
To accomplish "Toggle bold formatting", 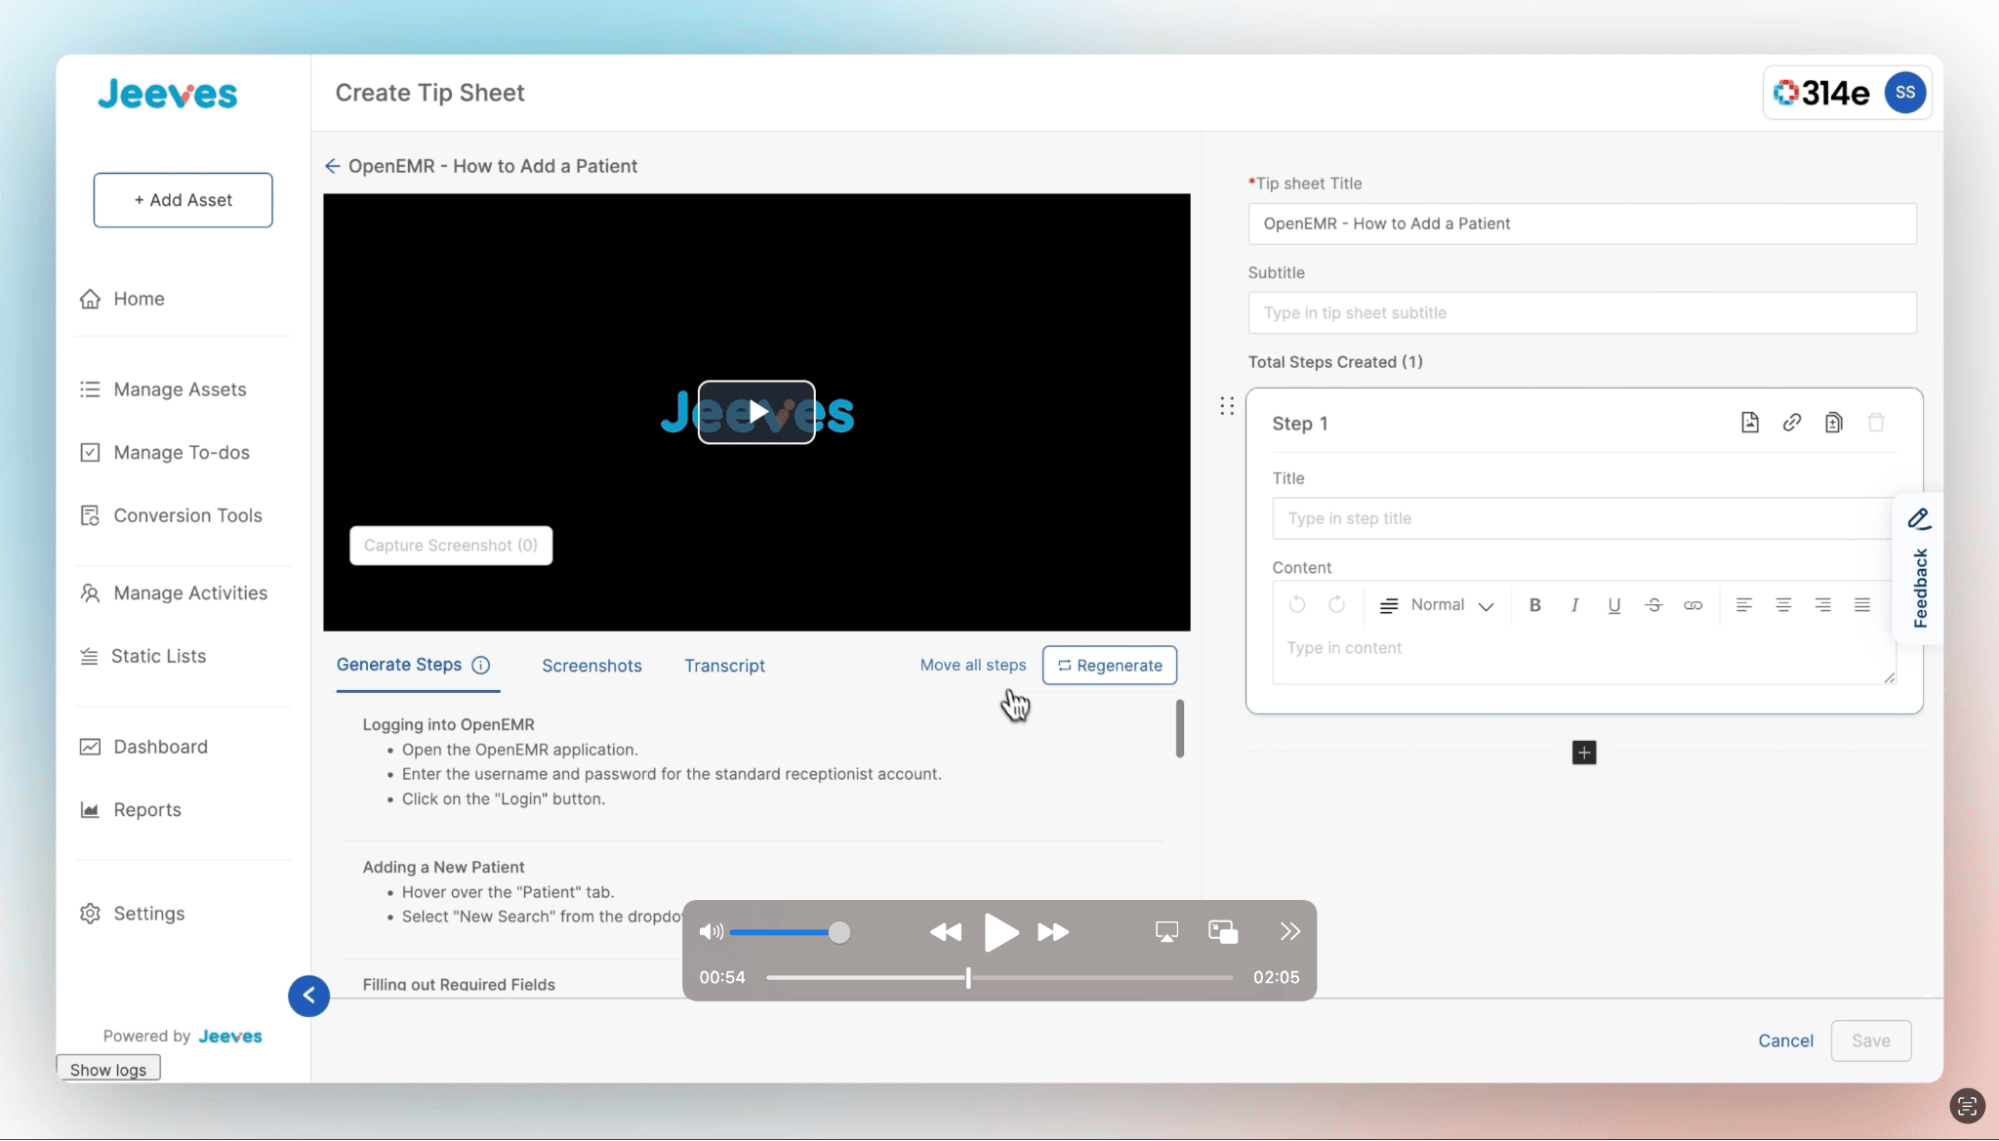I will click(1535, 605).
